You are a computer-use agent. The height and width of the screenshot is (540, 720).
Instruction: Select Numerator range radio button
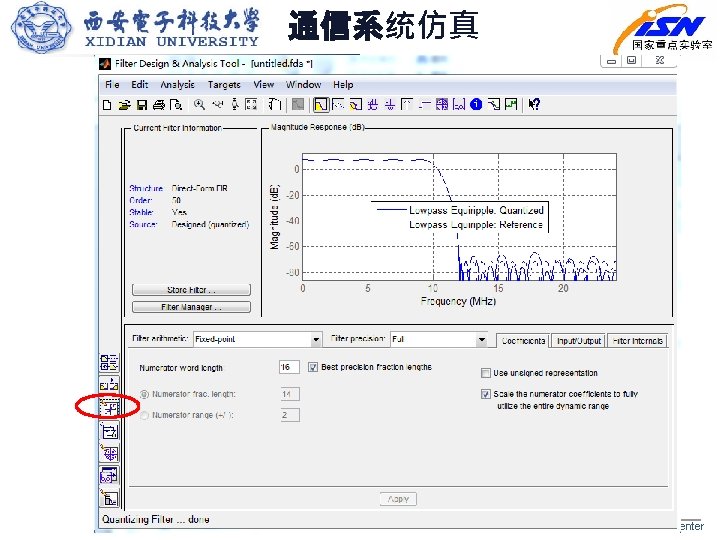[145, 415]
